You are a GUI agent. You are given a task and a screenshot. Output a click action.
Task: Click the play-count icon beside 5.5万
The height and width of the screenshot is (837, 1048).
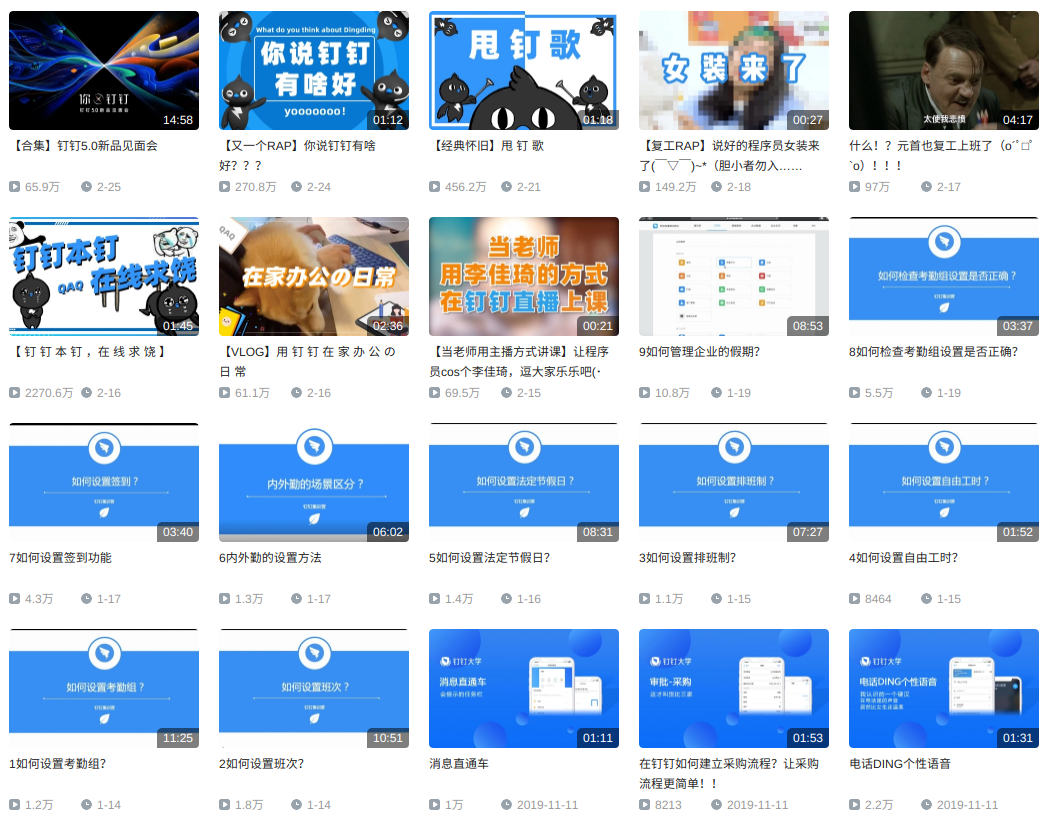point(854,392)
